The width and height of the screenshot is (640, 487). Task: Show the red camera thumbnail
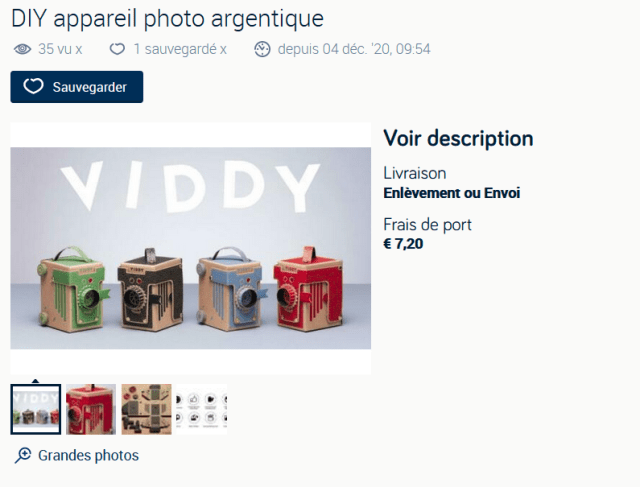[x=91, y=409]
